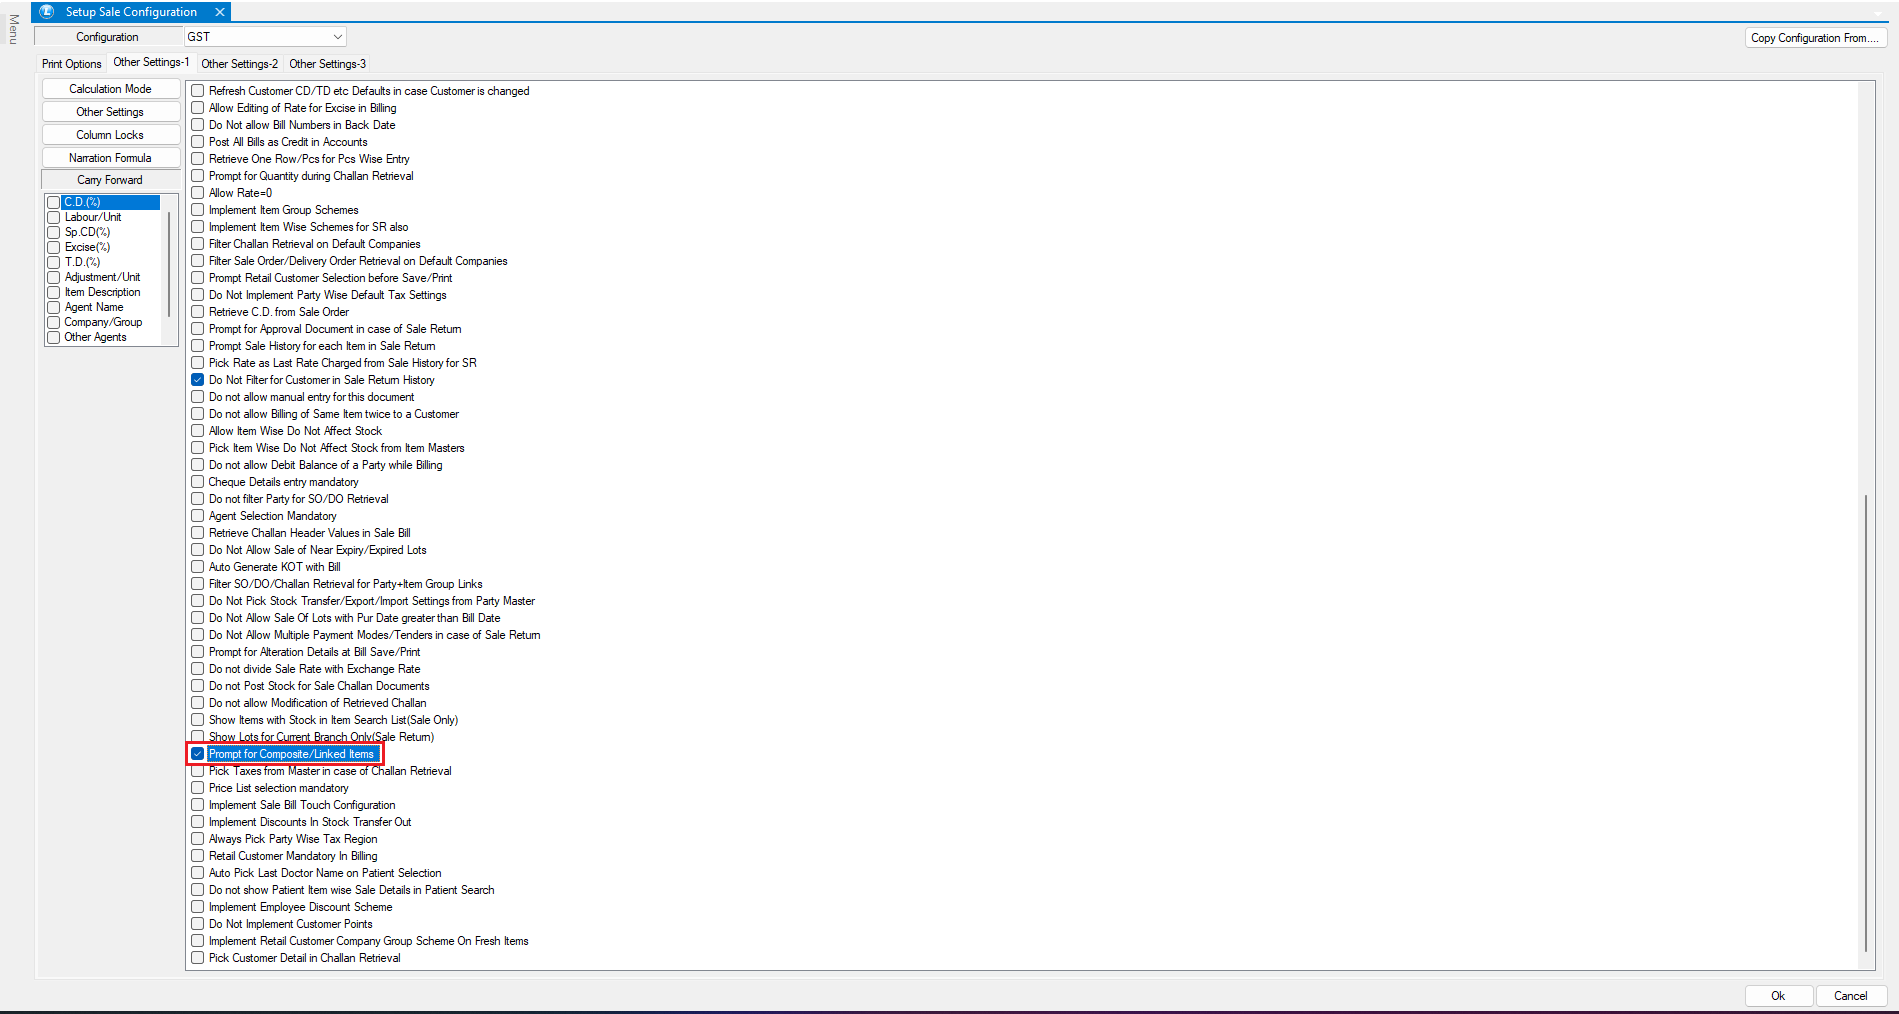Switch to the Other Settings-2 tab
Viewport: 1899px width, 1014px height.
coord(239,64)
